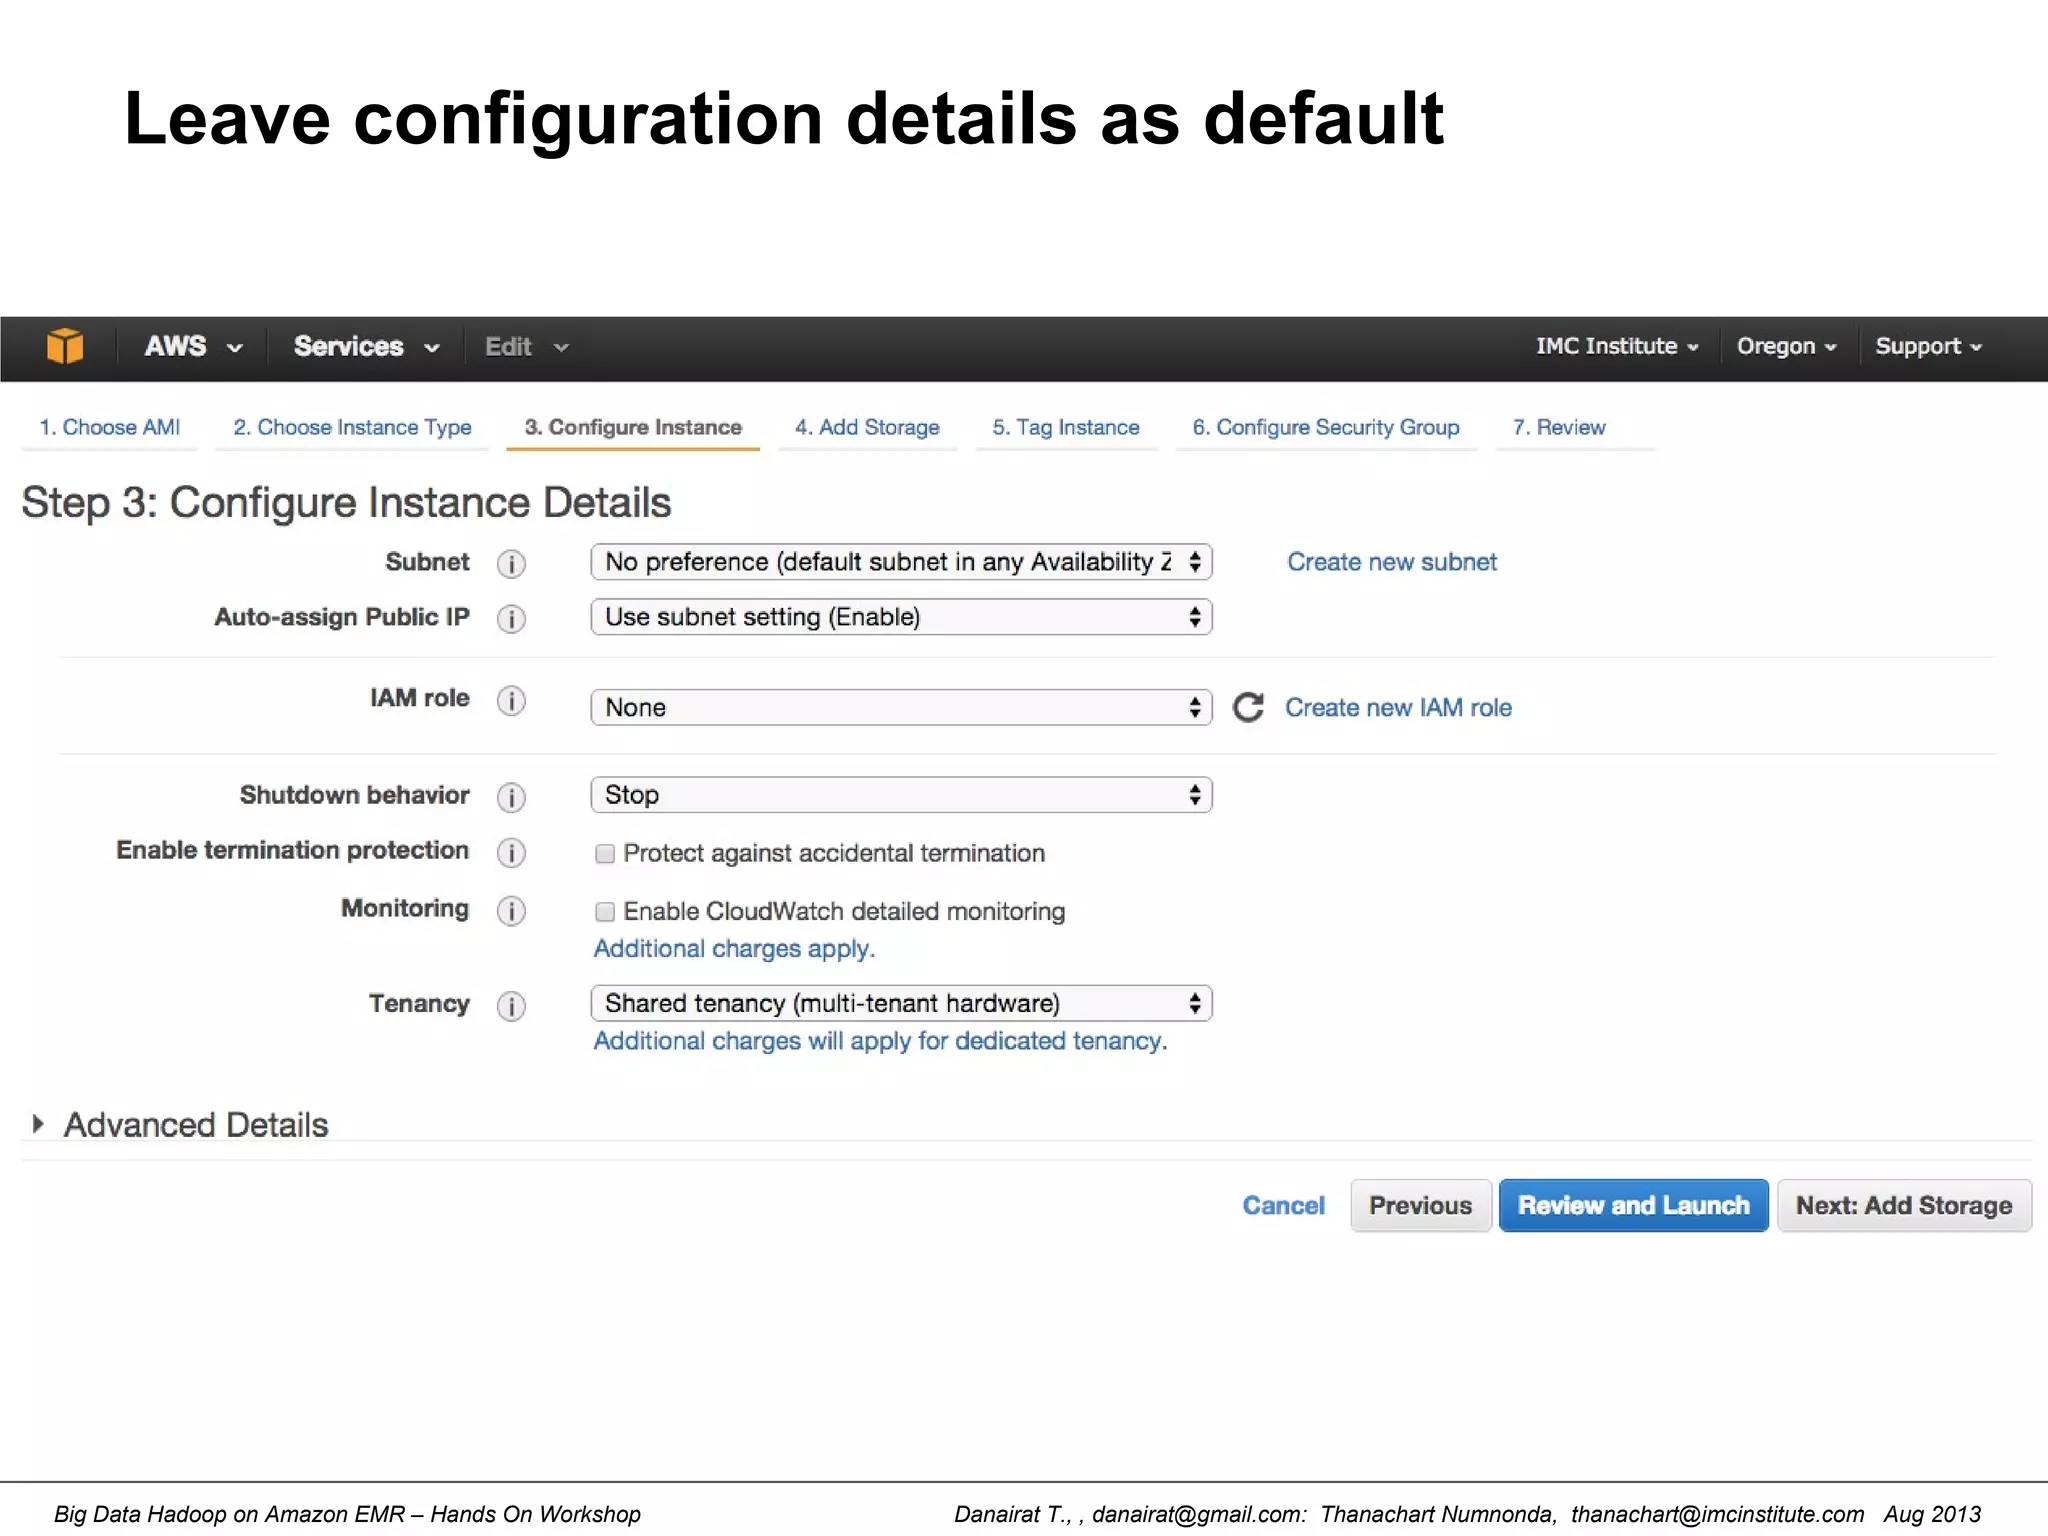The image size is (2048, 1536).
Task: Open the Oregon region dropdown
Action: 1786,346
